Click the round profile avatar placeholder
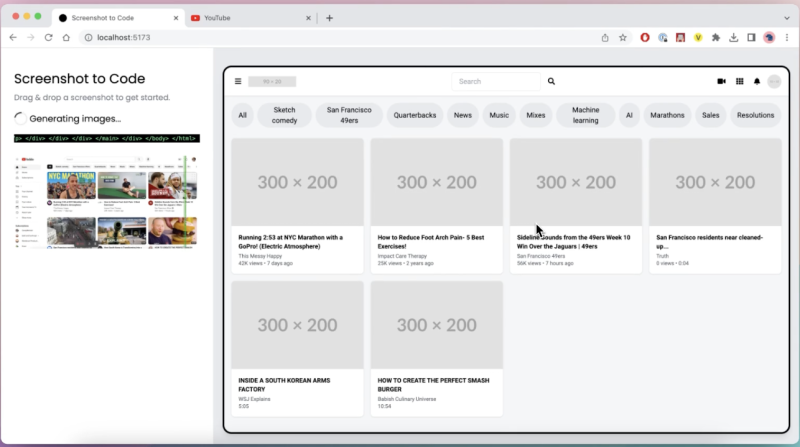This screenshot has height=447, width=800. (774, 81)
